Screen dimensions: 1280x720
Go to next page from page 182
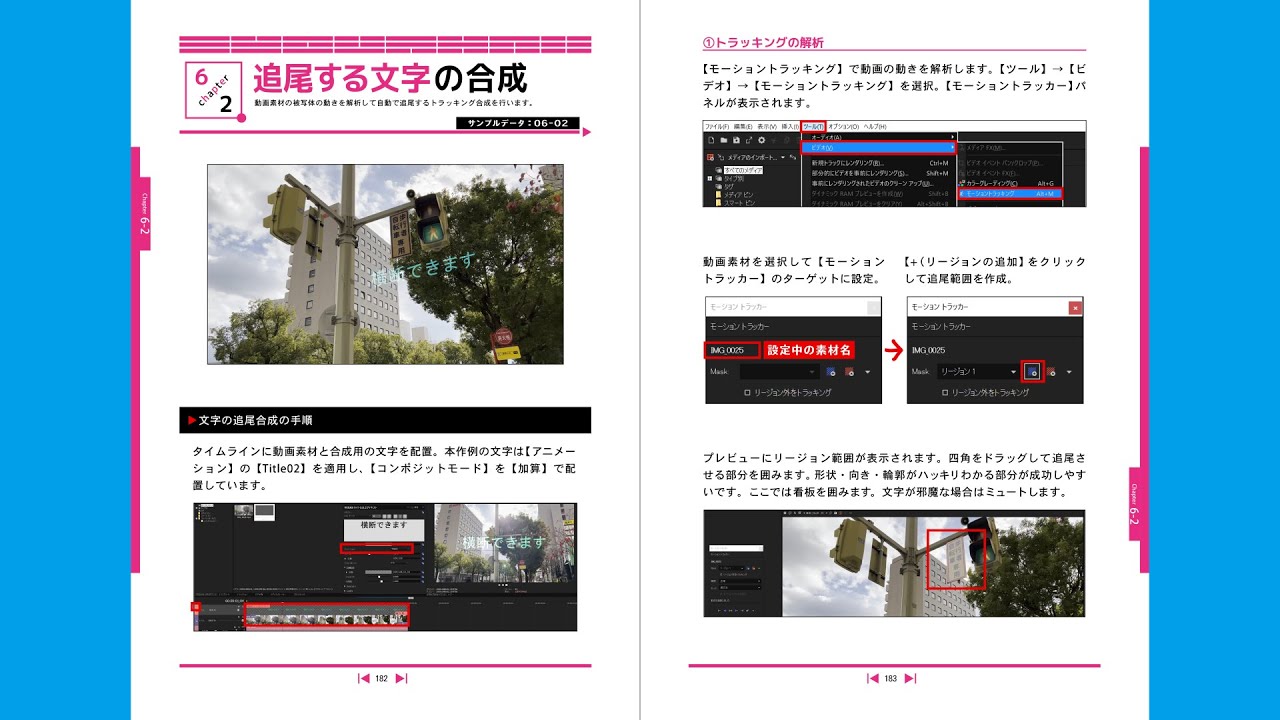click(402, 678)
